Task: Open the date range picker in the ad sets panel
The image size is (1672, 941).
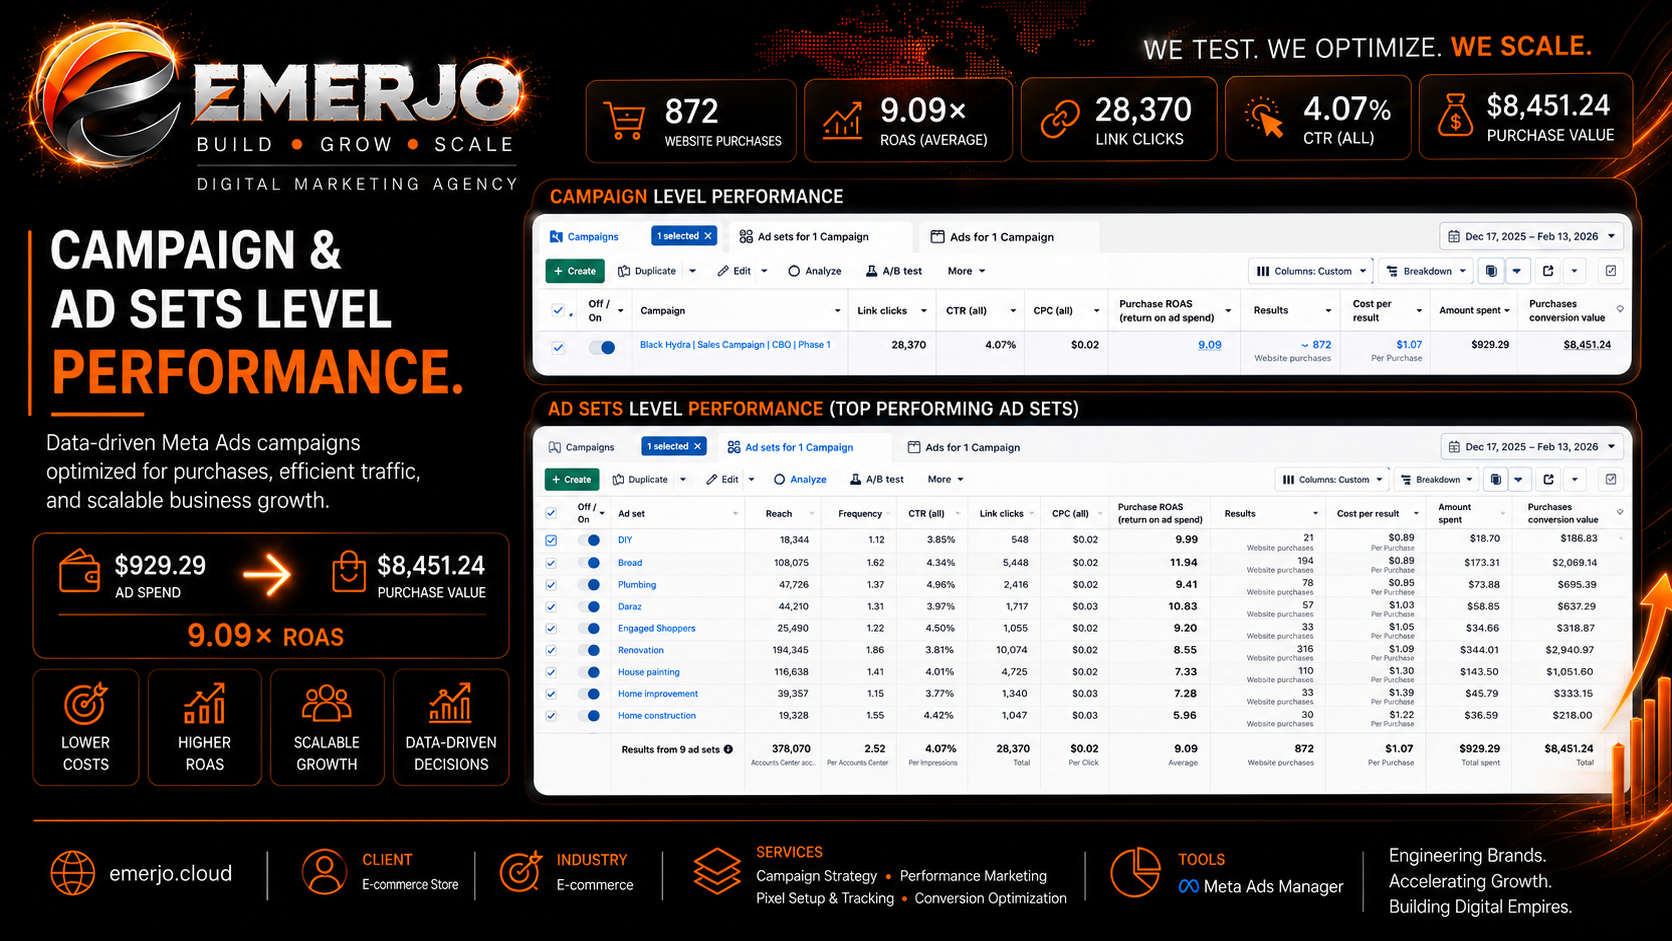Action: tap(1531, 447)
